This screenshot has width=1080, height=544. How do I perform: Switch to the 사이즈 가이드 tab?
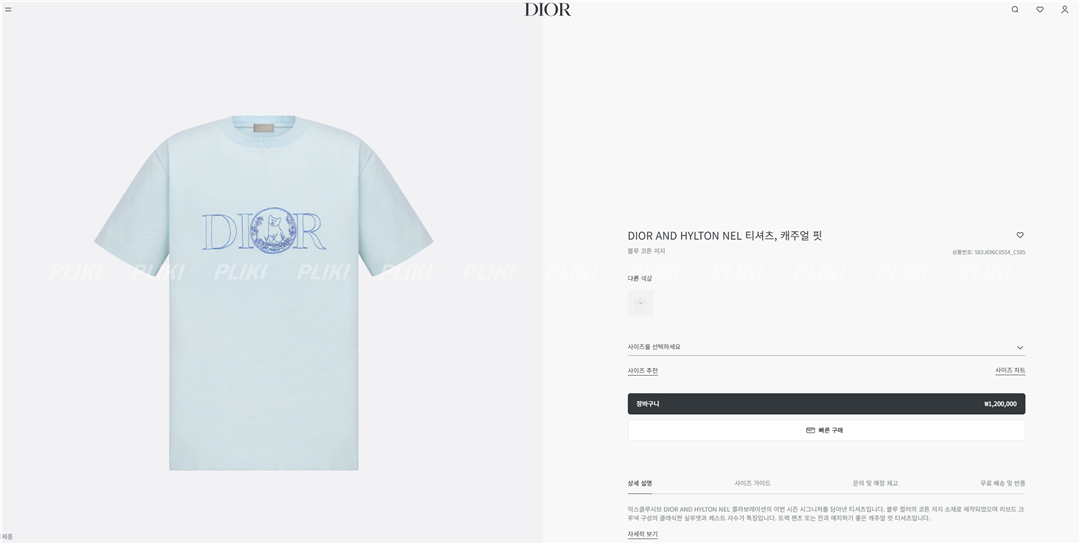pyautogui.click(x=752, y=483)
